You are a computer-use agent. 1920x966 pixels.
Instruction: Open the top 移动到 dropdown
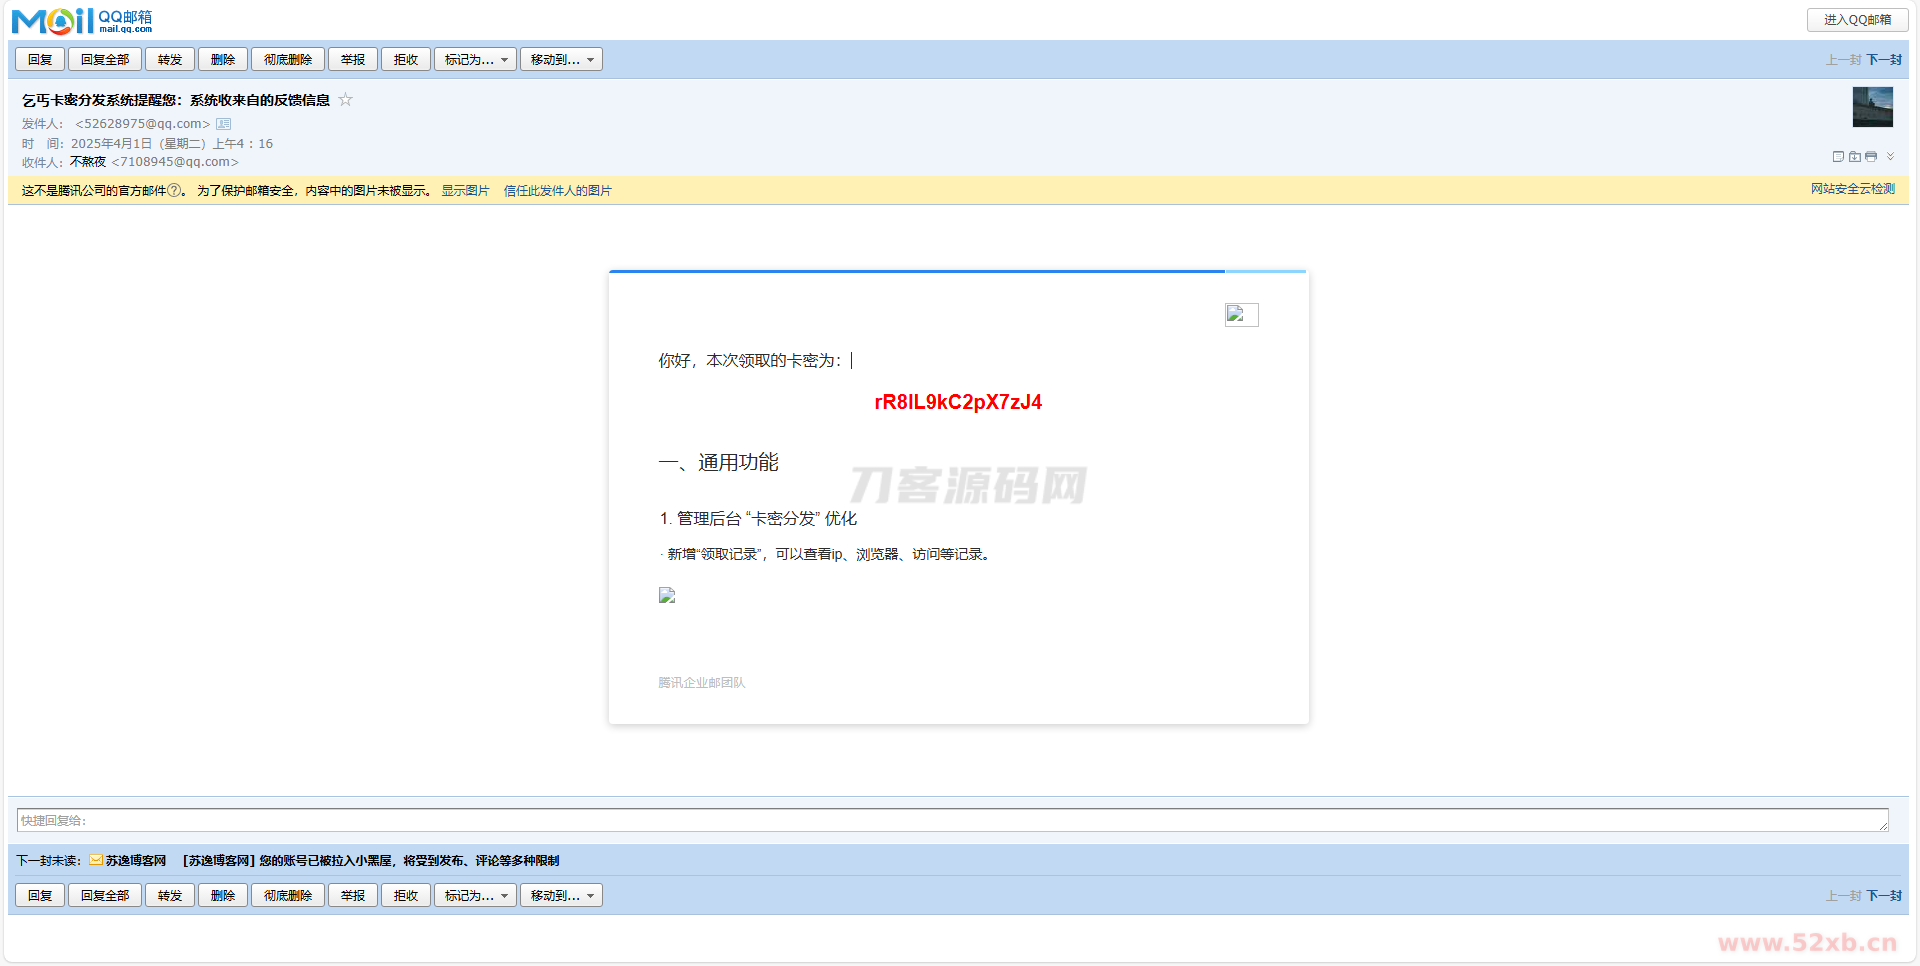(561, 60)
